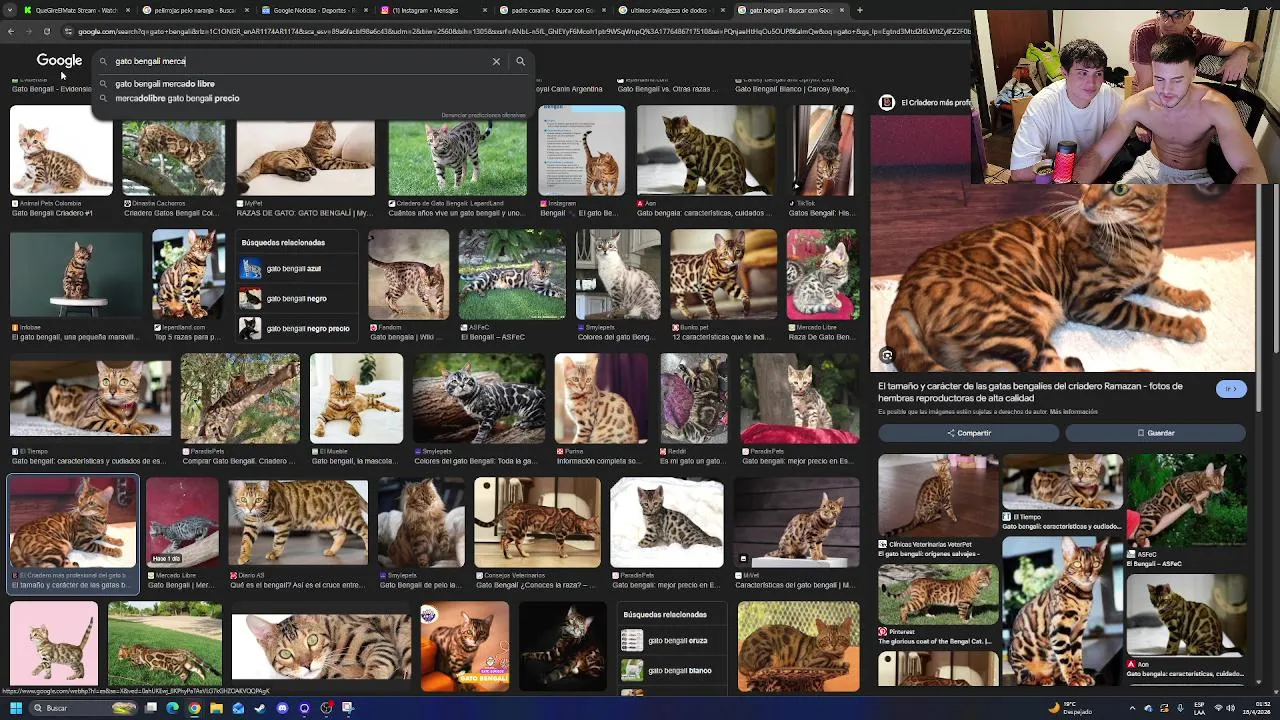This screenshot has height=720, width=1280.
Task: Click the Guardar button in preview panel
Action: pyautogui.click(x=1155, y=433)
